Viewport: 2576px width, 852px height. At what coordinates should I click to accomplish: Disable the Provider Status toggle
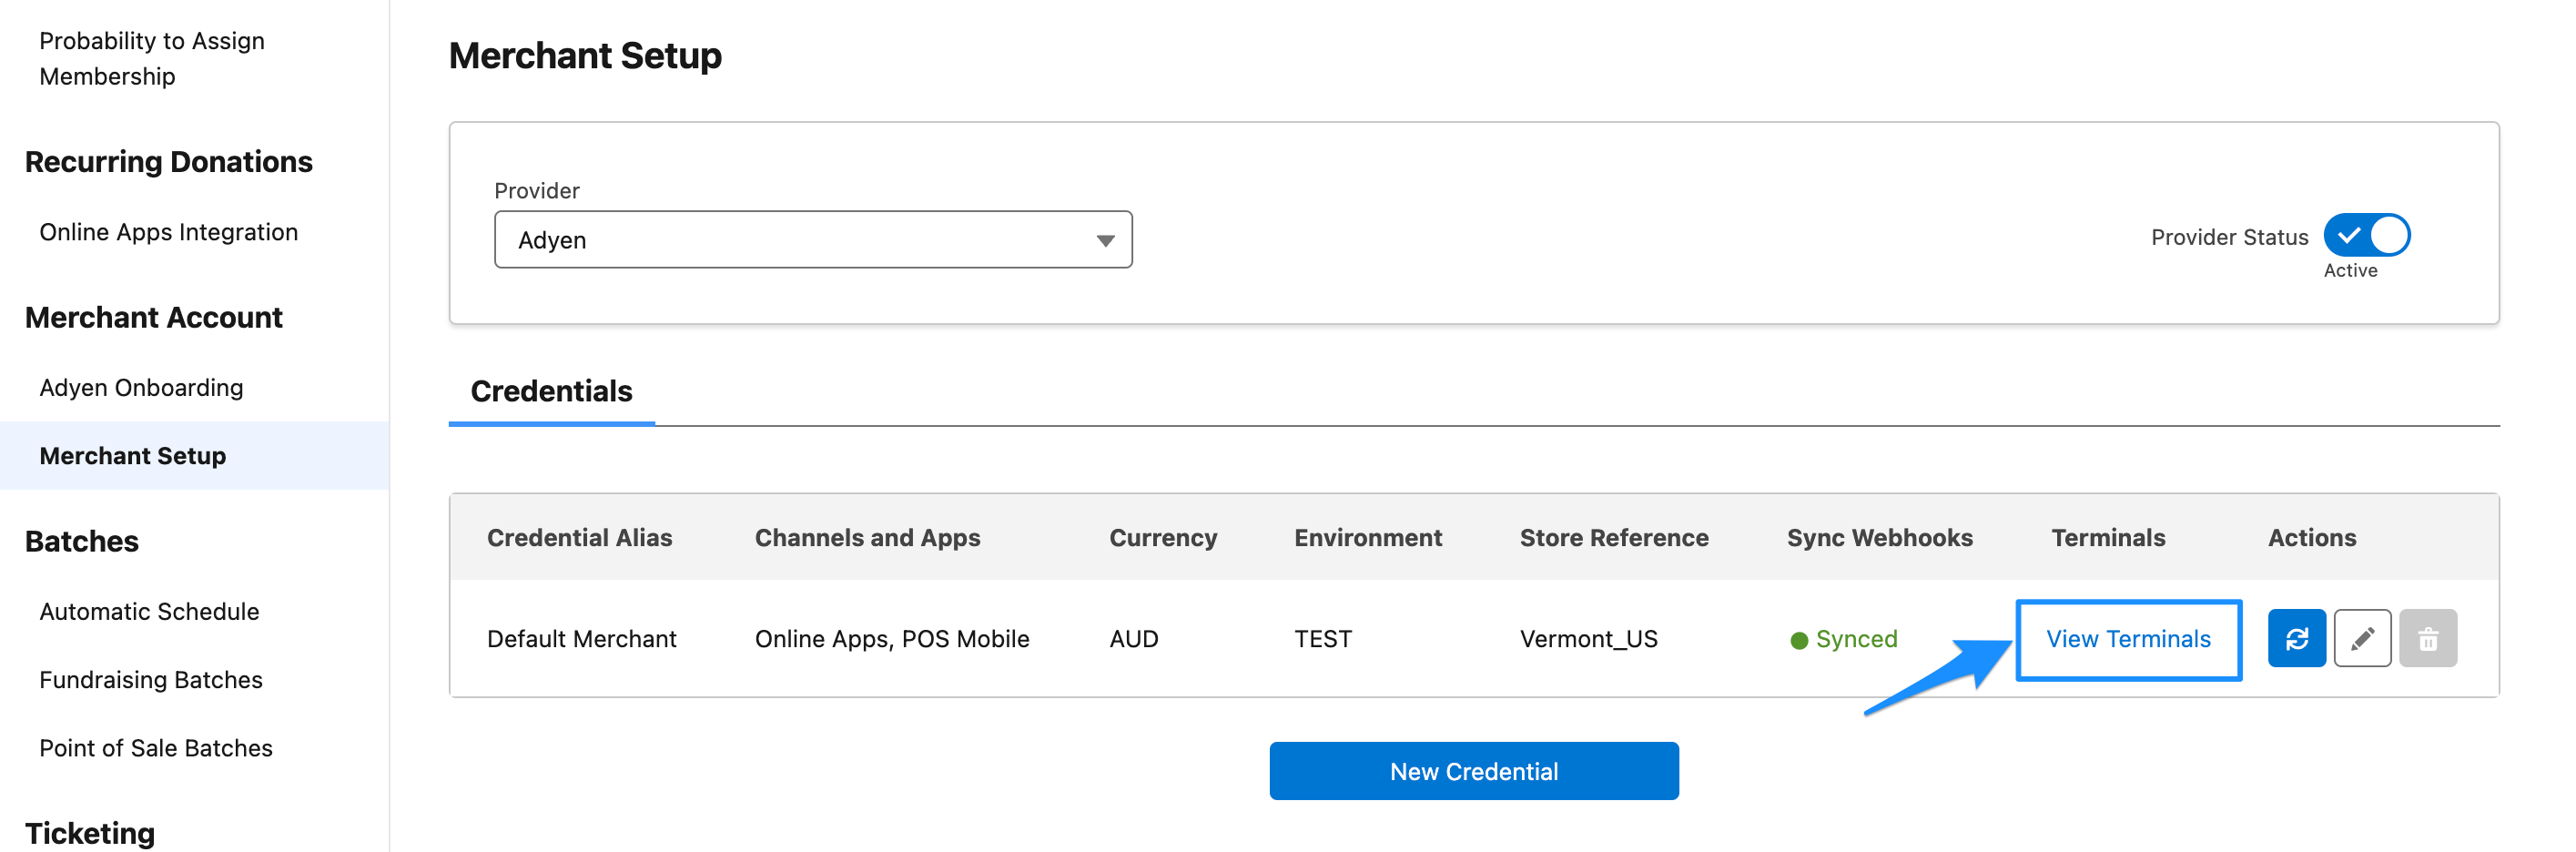(2366, 236)
